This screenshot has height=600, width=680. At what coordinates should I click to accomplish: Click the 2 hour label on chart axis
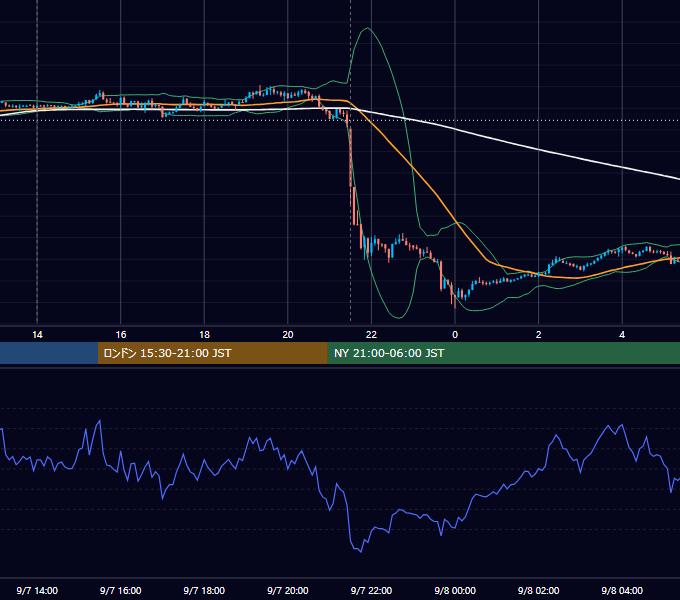pyautogui.click(x=539, y=335)
